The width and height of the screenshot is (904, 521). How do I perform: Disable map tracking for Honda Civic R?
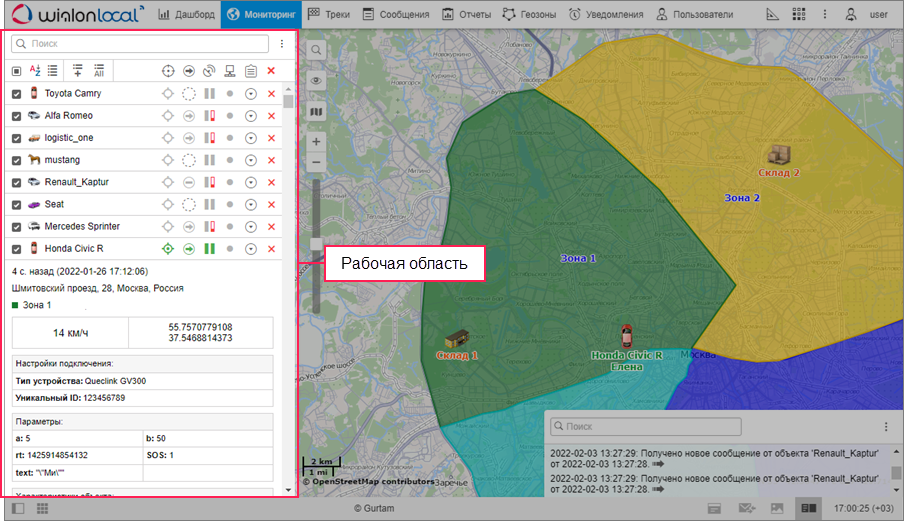[168, 249]
